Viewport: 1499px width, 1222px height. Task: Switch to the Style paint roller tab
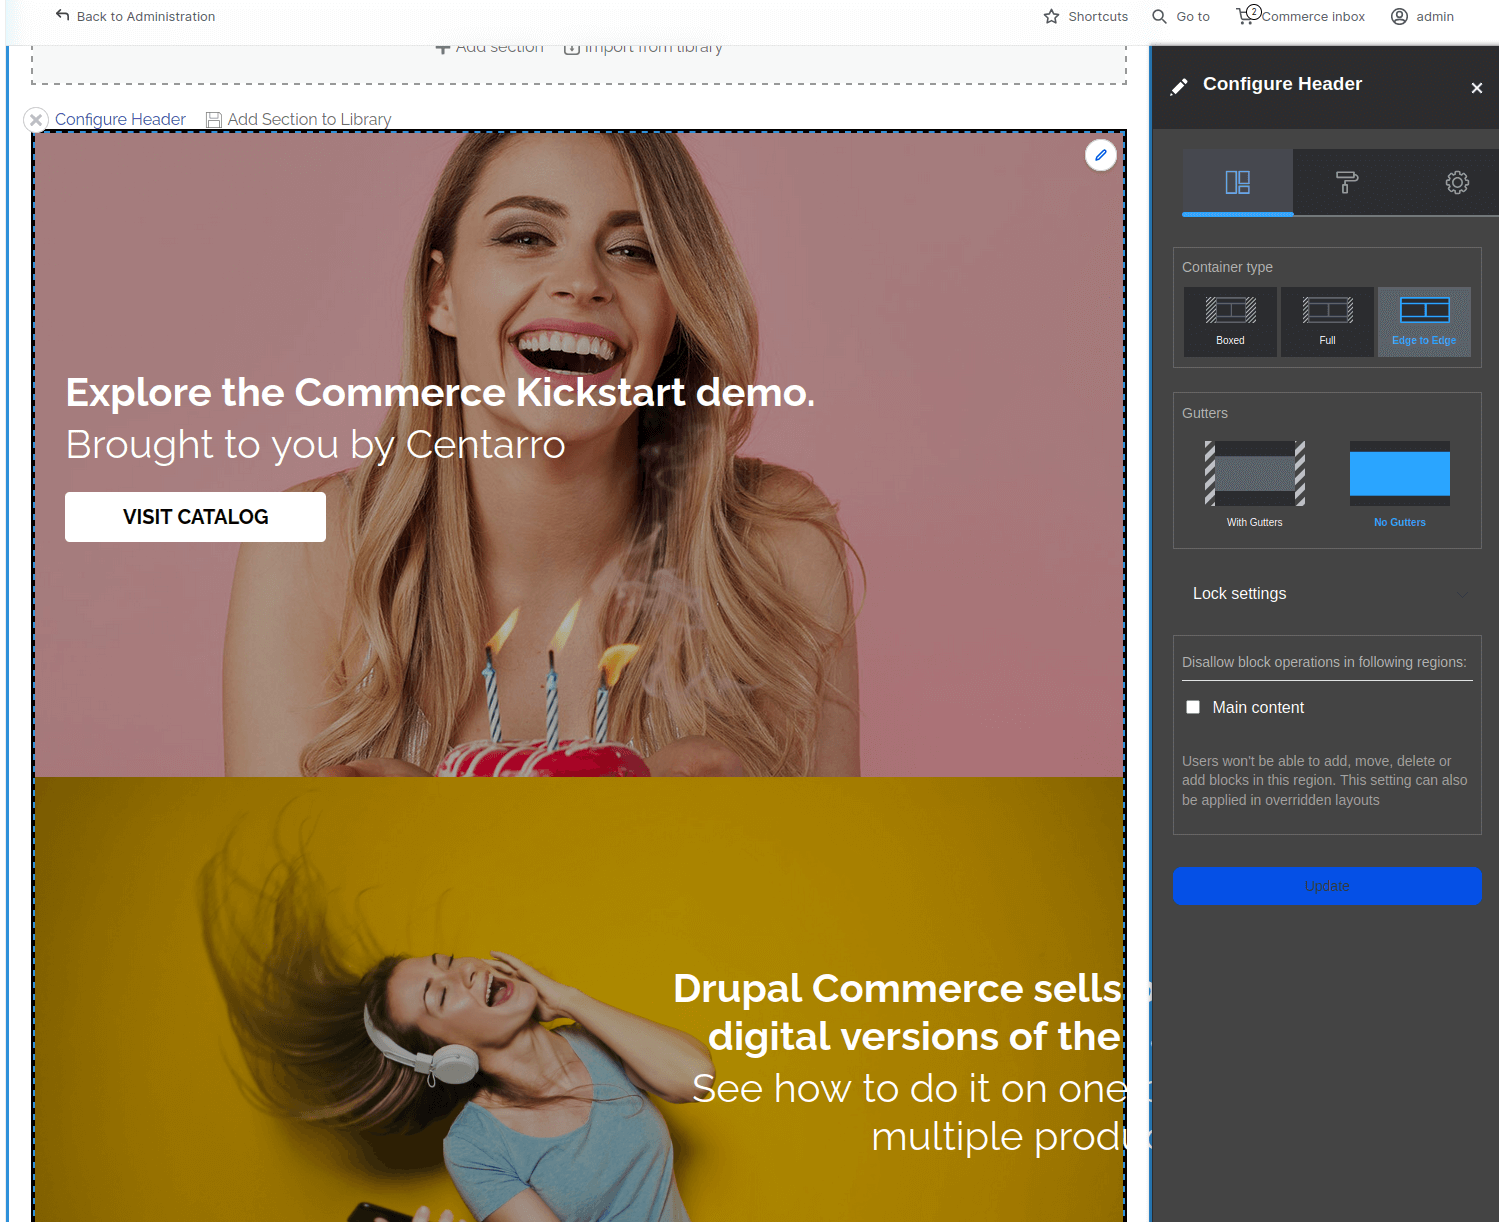click(x=1347, y=182)
